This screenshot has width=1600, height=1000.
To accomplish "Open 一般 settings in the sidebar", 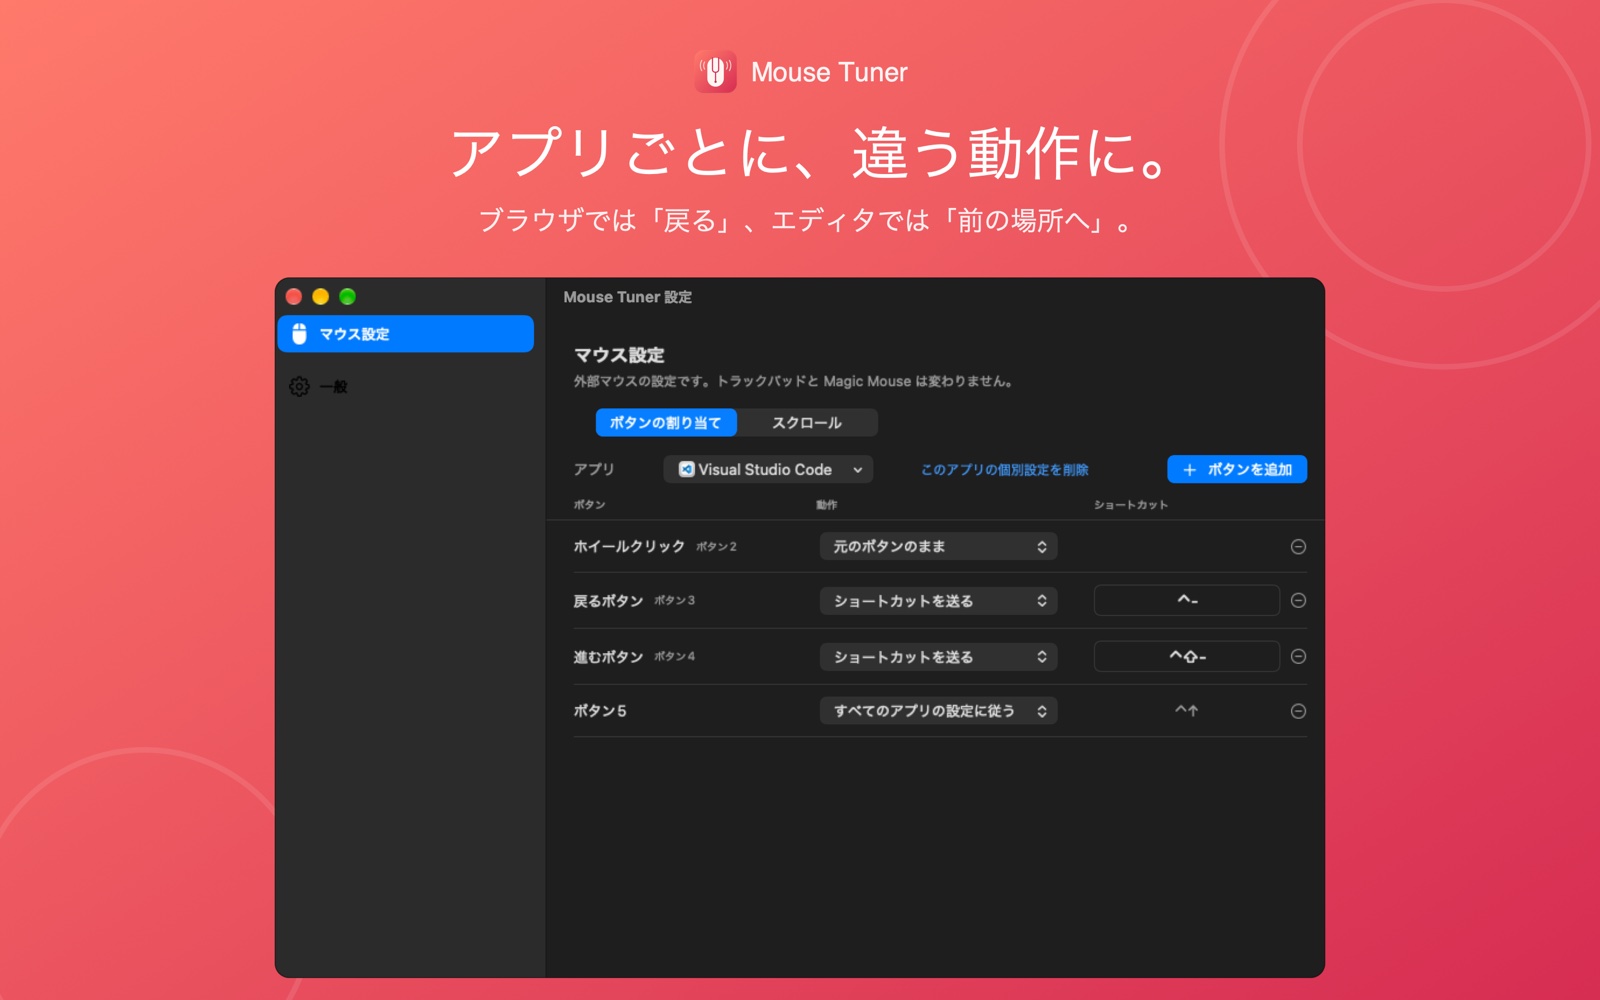I will click(405, 387).
